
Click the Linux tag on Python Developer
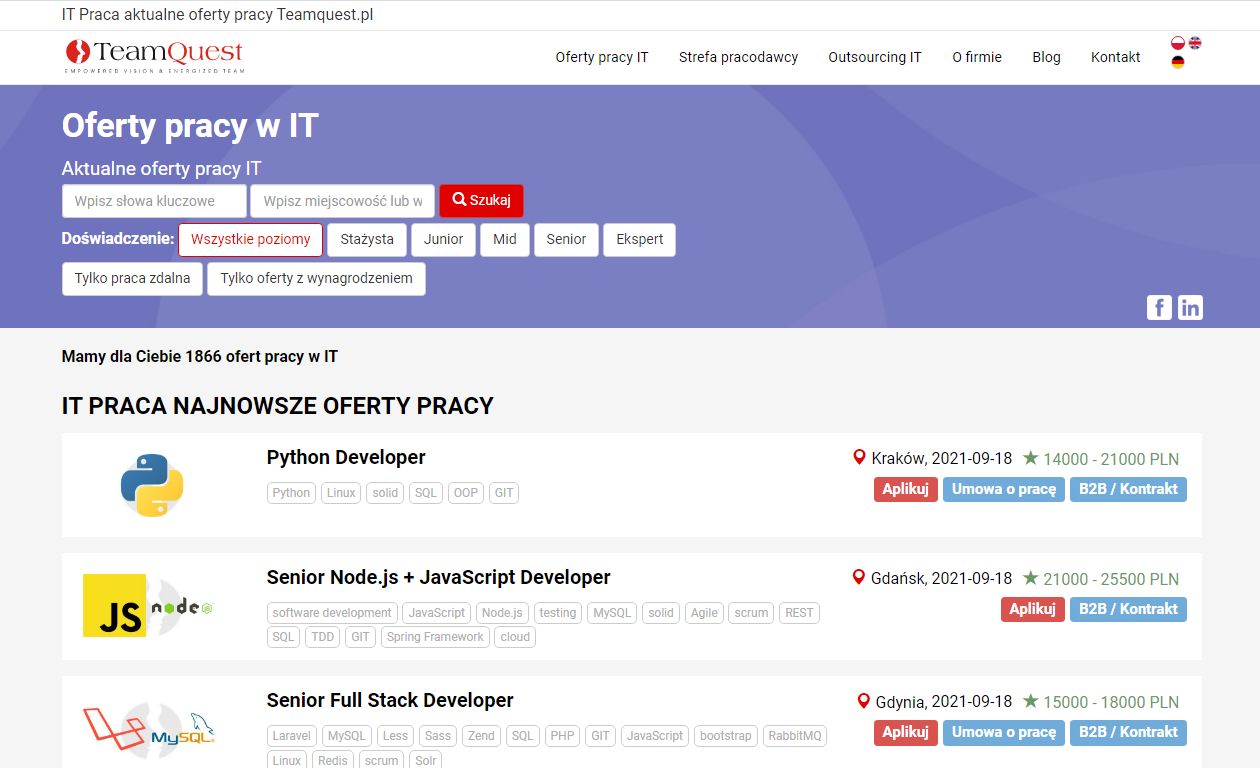tap(341, 493)
